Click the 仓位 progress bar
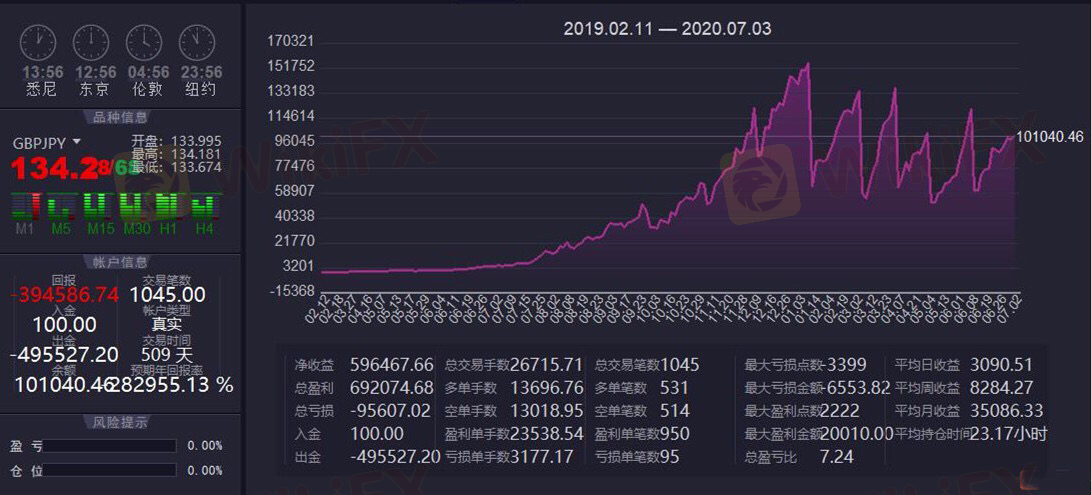The width and height of the screenshot is (1091, 495). (x=109, y=470)
